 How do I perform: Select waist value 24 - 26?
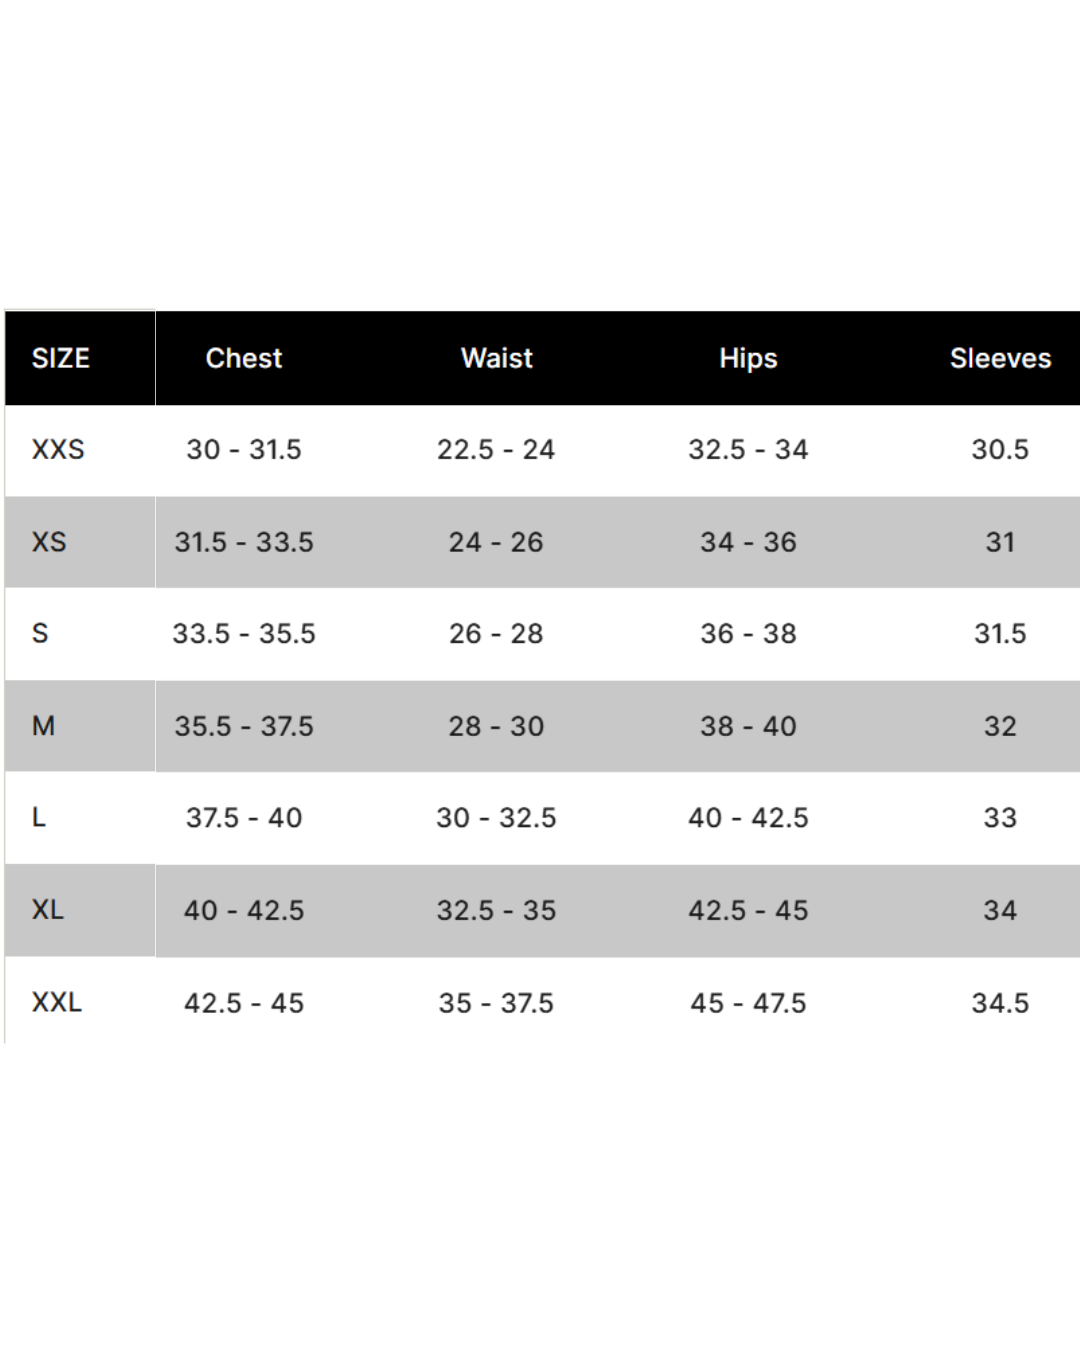tap(496, 542)
